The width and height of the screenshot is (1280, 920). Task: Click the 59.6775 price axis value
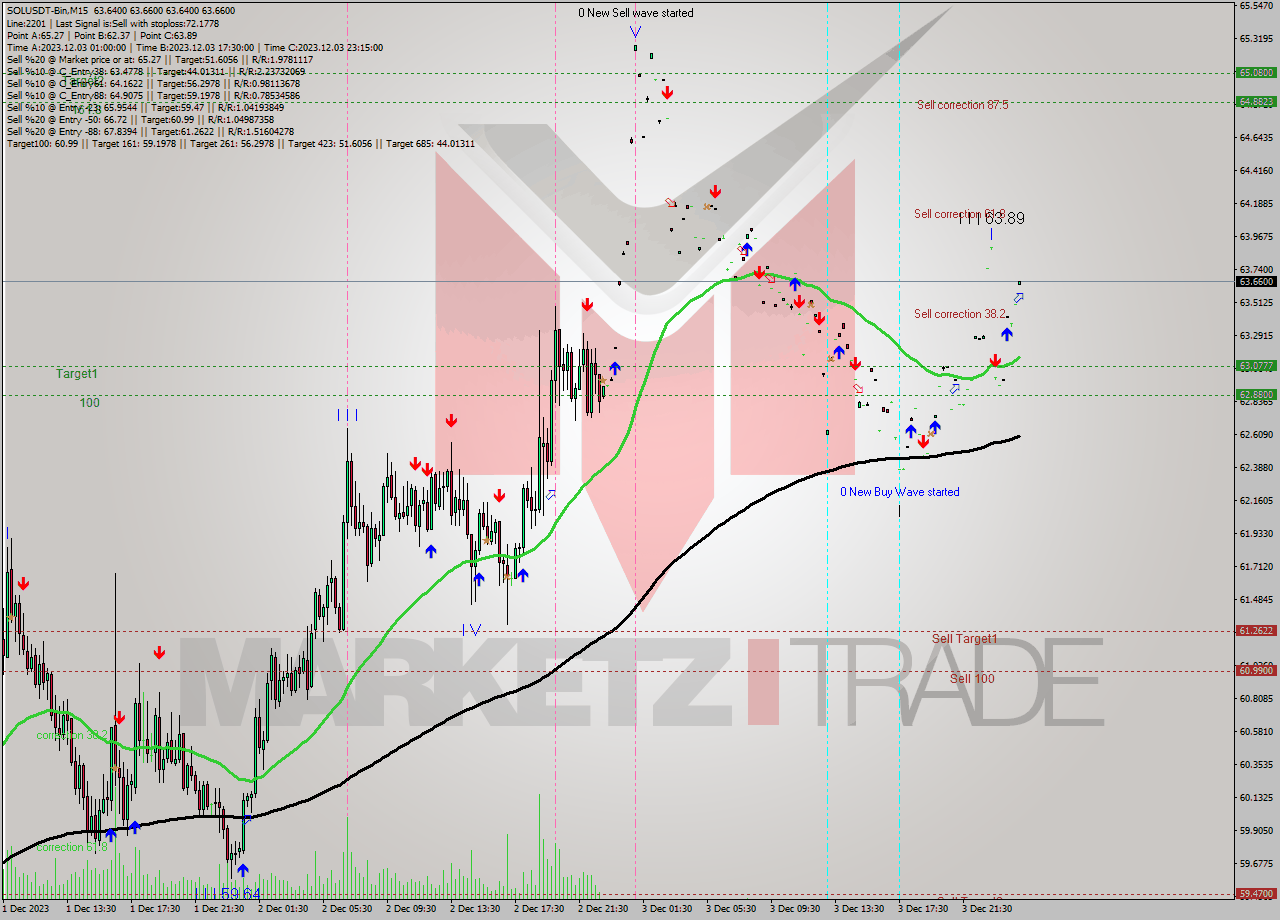pyautogui.click(x=1255, y=864)
